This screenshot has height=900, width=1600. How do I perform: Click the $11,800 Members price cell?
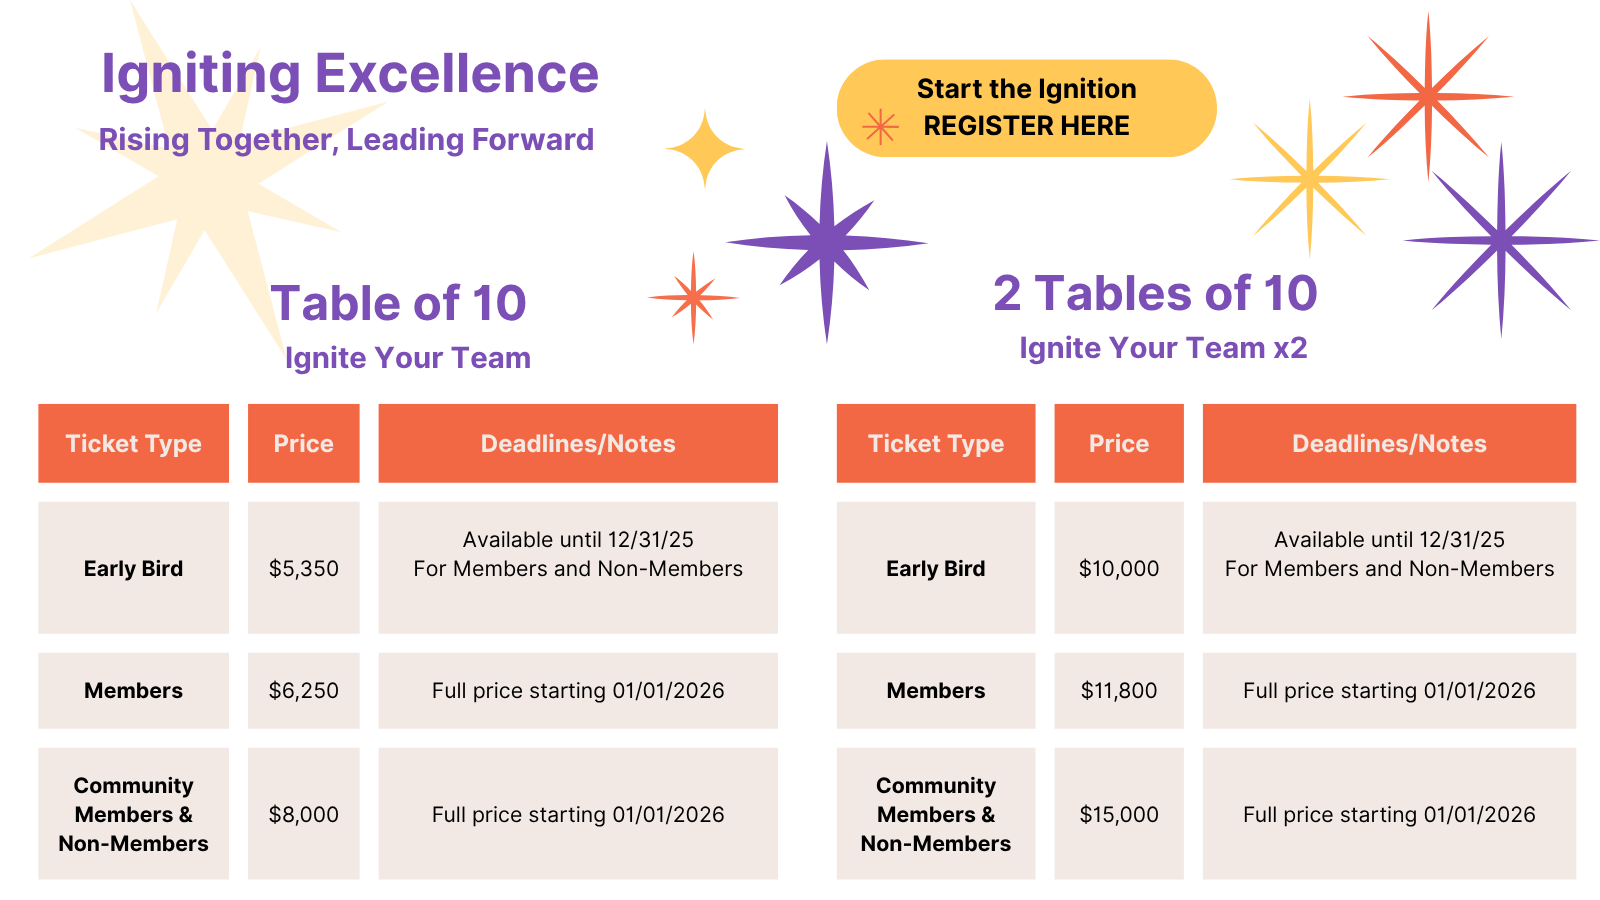click(1119, 690)
